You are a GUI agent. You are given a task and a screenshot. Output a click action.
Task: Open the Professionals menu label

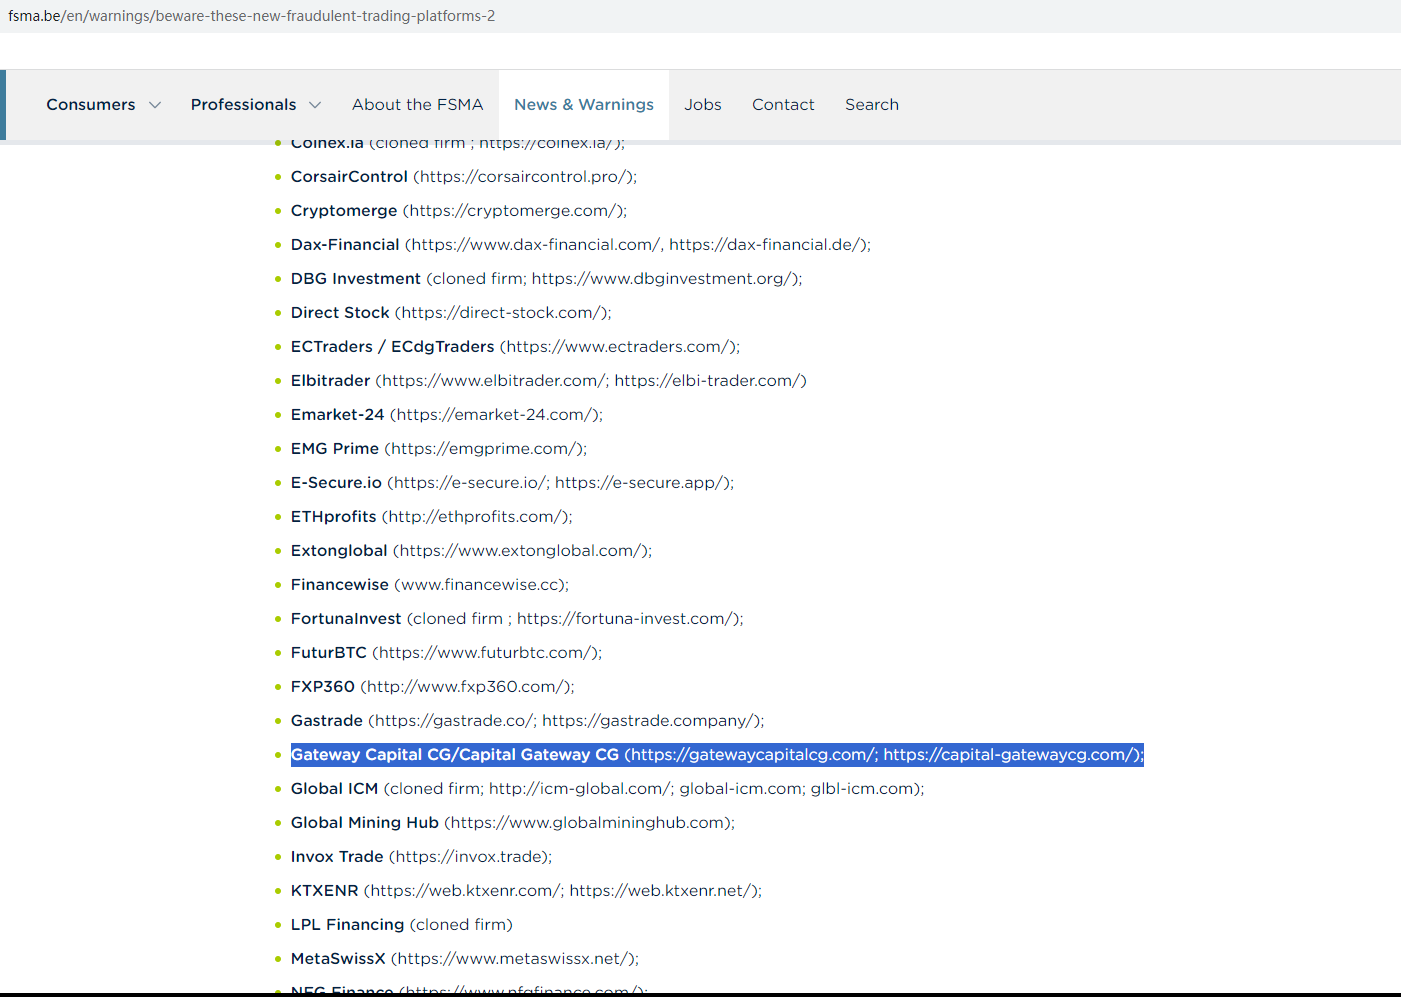[x=243, y=105]
